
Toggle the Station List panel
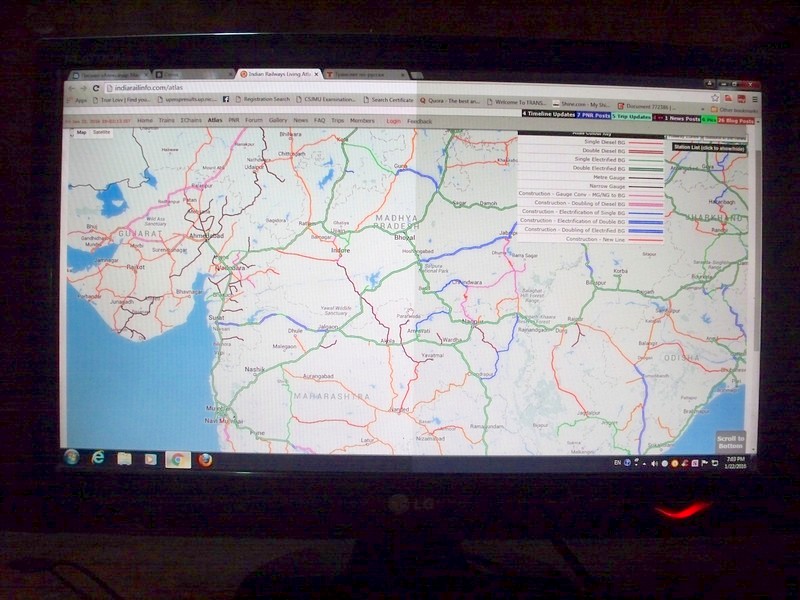point(708,147)
